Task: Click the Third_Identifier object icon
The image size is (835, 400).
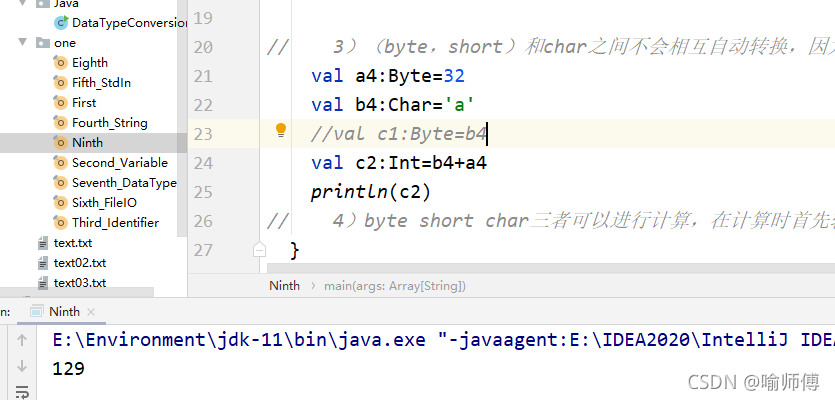Action: [61, 223]
